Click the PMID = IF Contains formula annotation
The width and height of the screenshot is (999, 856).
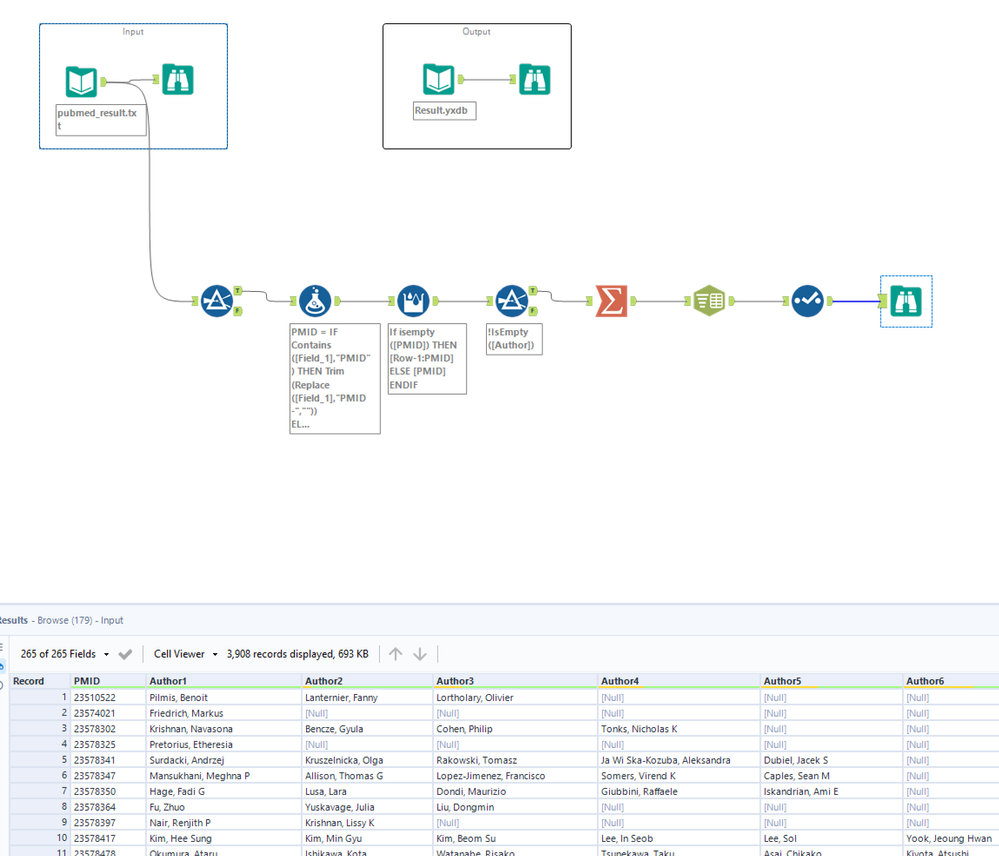334,378
